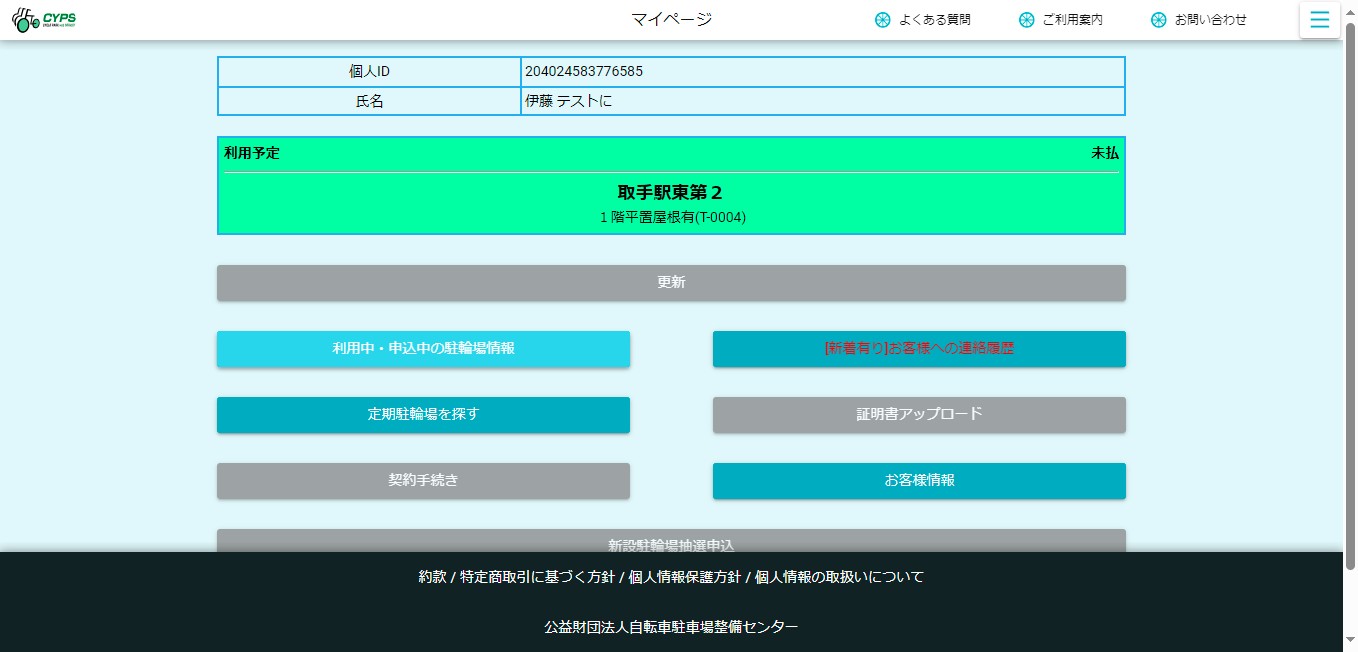Click the 契約手続き button
Screen dimensions: 1358x652
[423, 481]
